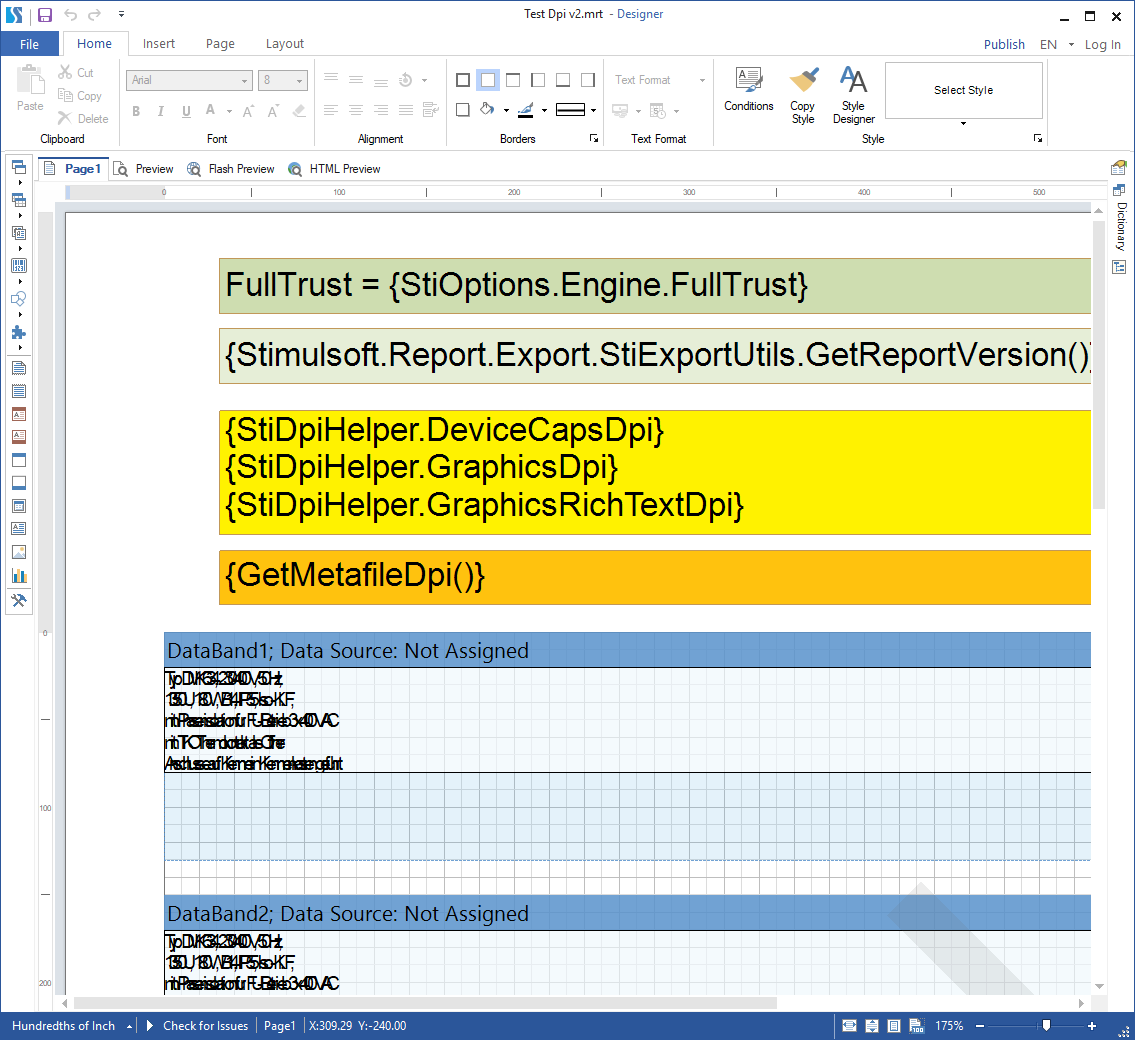1135x1040 pixels.
Task: Toggle Bottom border button
Action: [562, 80]
